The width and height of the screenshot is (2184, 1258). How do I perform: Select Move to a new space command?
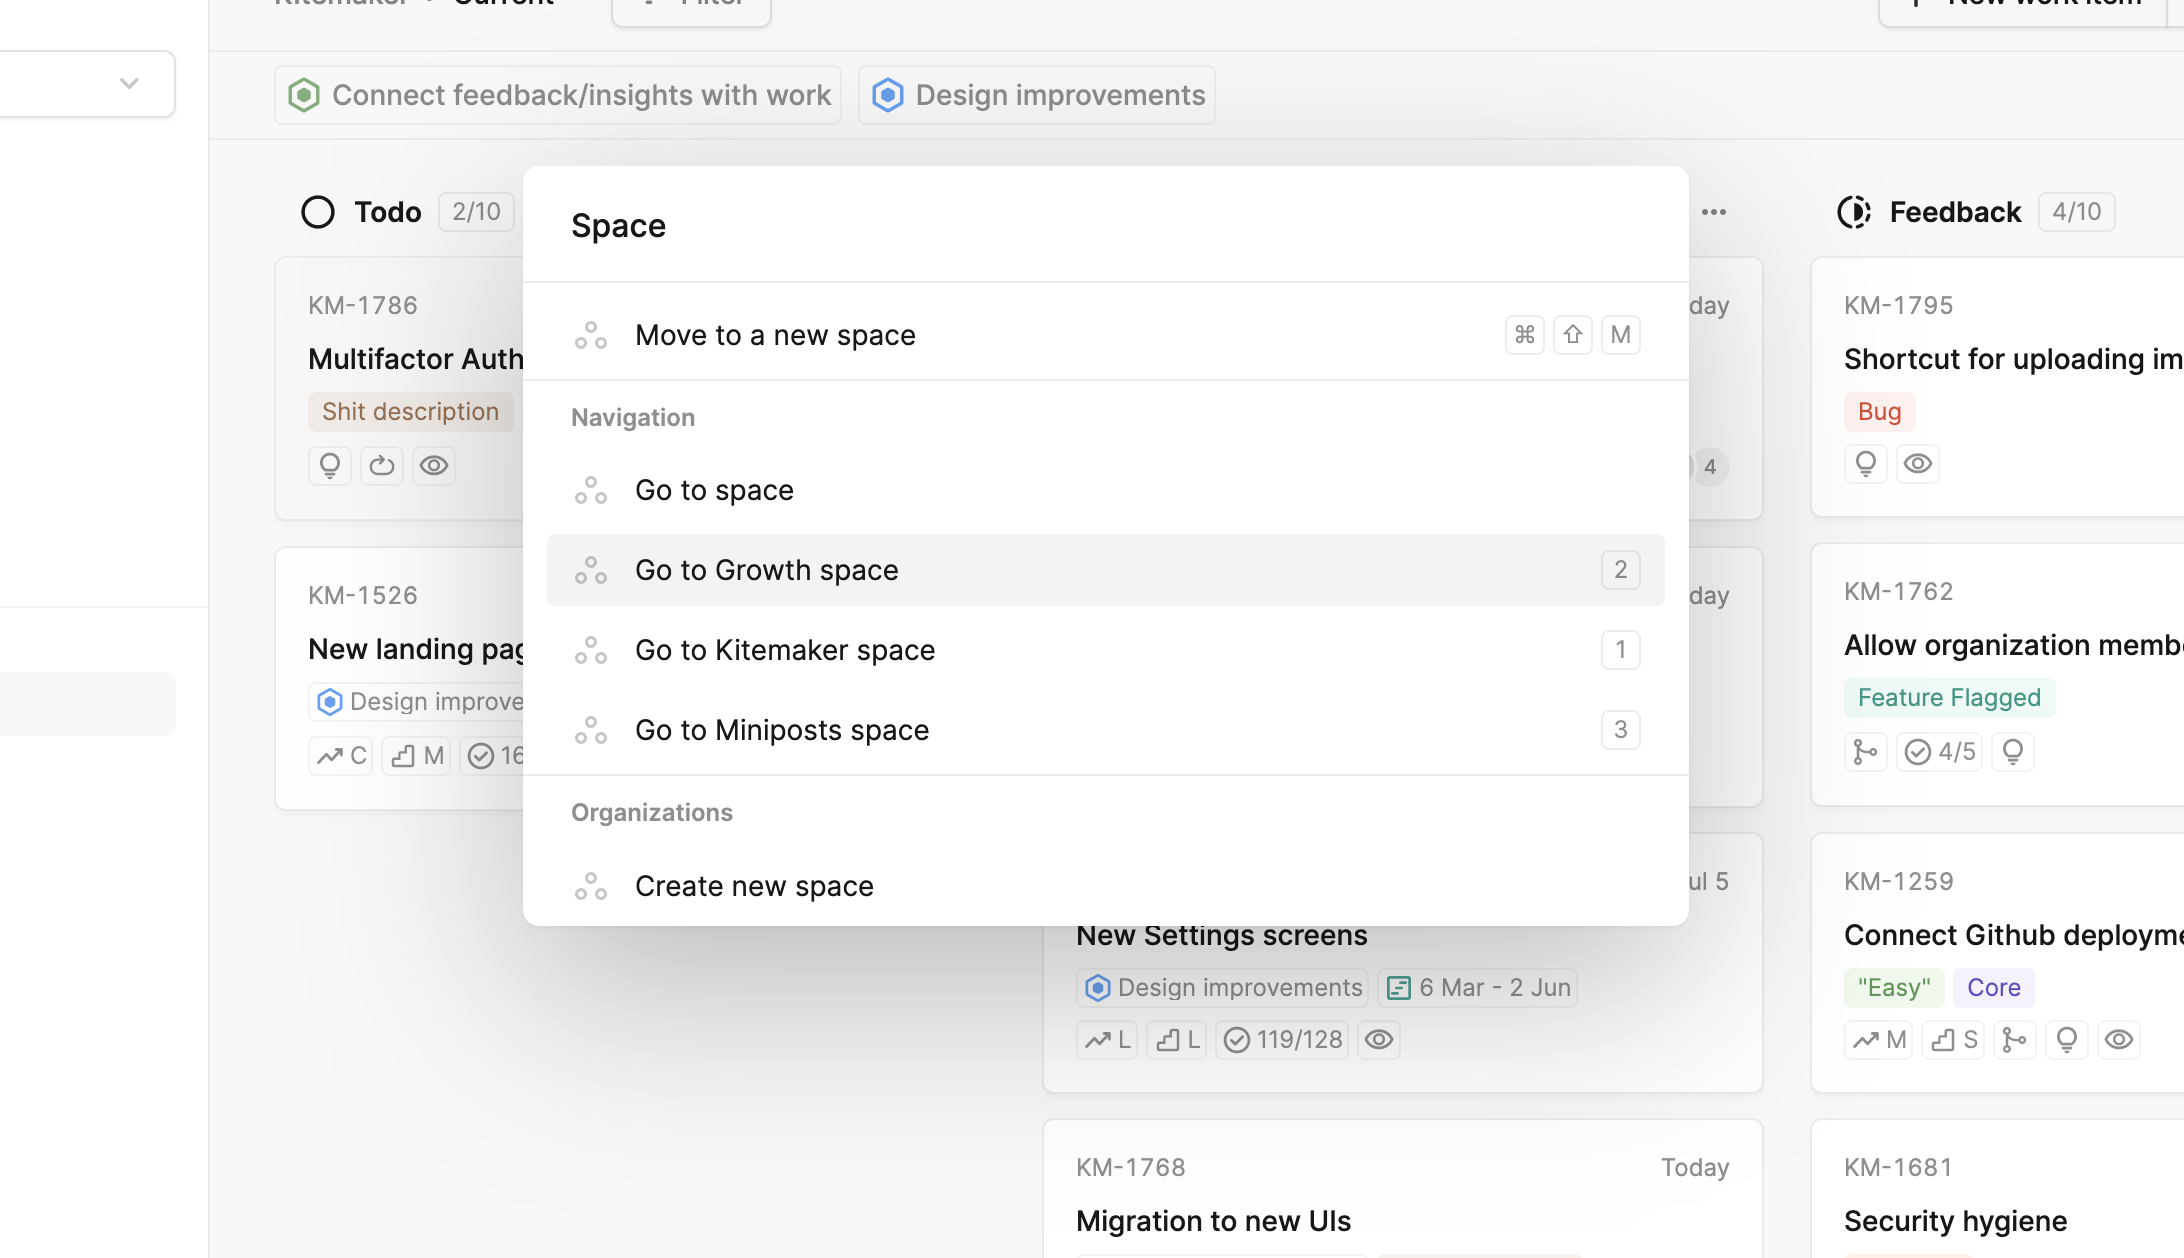click(x=1105, y=335)
